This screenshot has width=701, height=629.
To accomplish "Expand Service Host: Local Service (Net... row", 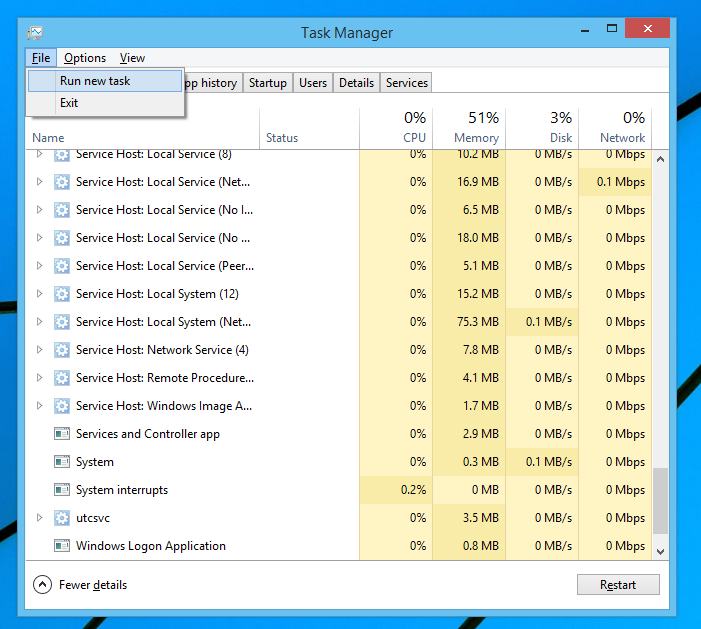I will coord(39,182).
